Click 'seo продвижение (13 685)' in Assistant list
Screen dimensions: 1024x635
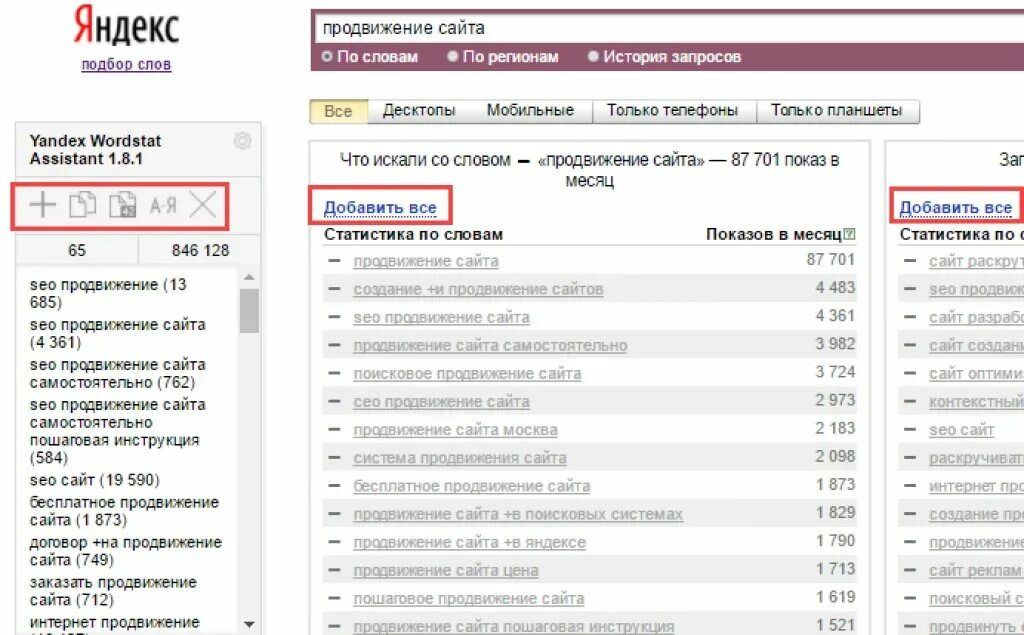108,293
